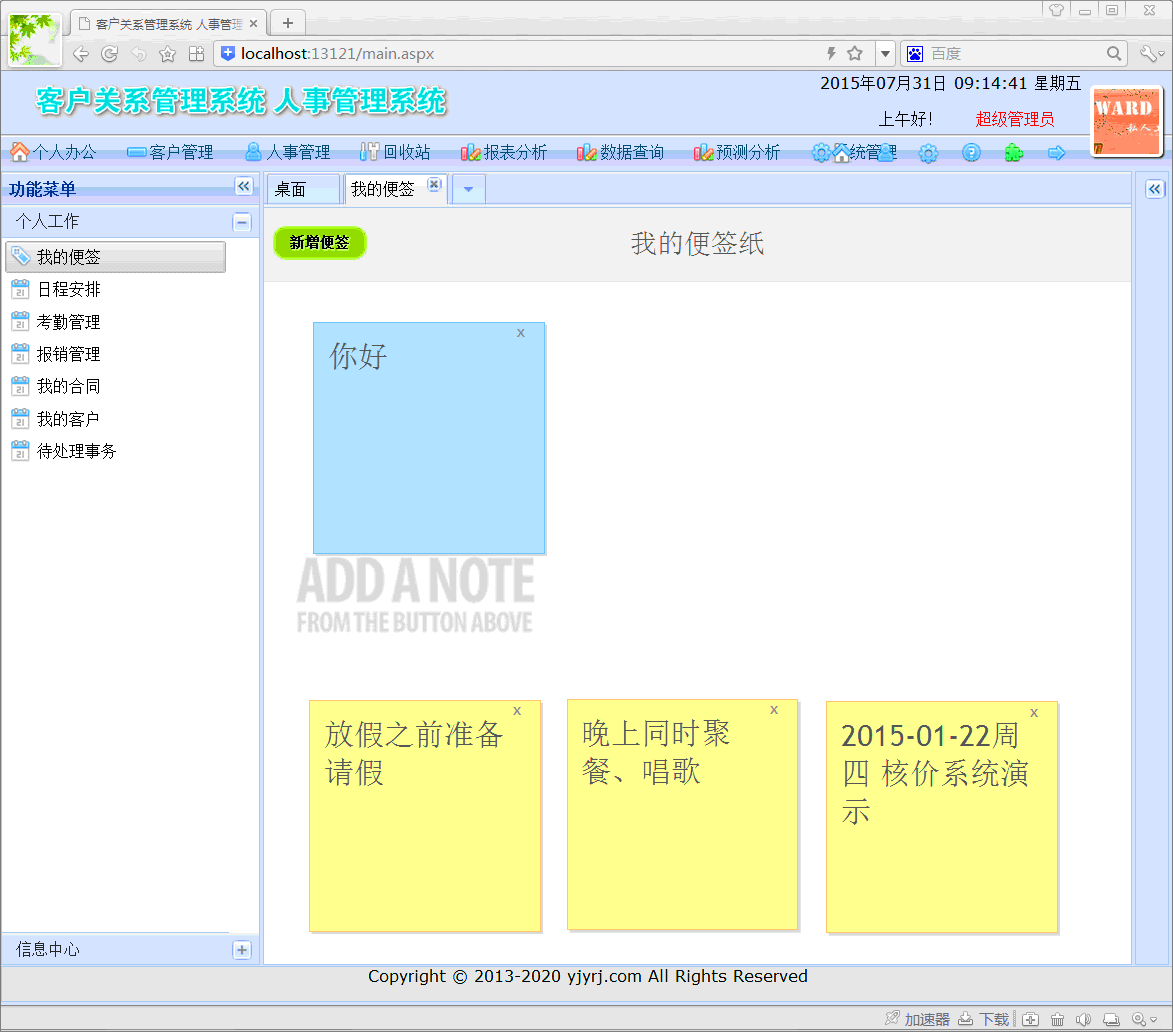Click the 百度 search input field

tap(1015, 54)
